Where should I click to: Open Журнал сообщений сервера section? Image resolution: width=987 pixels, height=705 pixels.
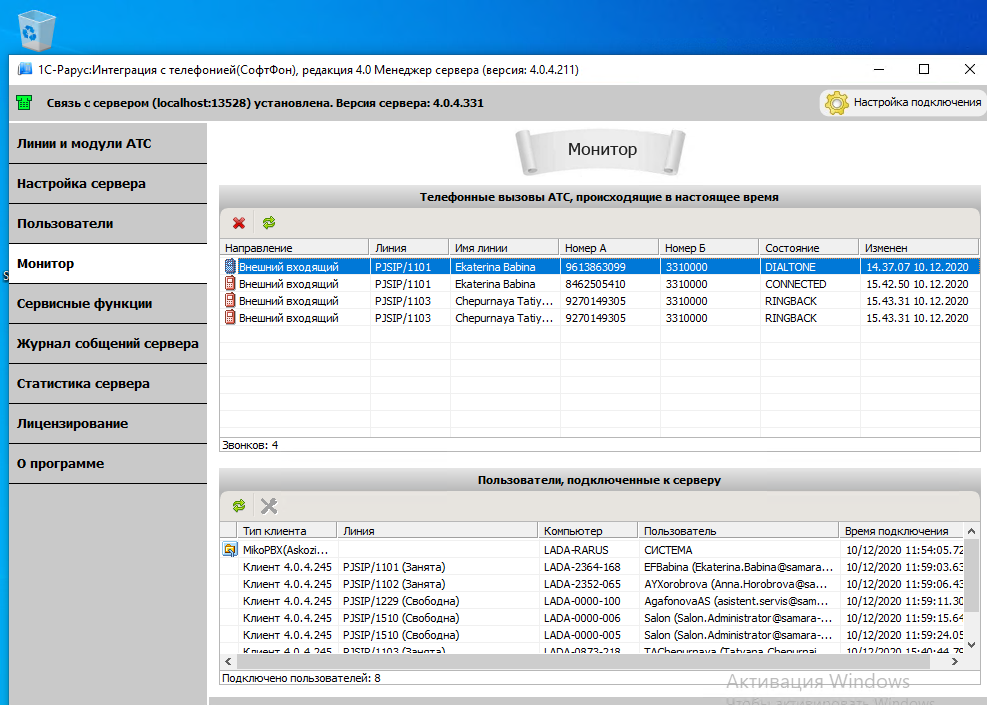pos(108,344)
